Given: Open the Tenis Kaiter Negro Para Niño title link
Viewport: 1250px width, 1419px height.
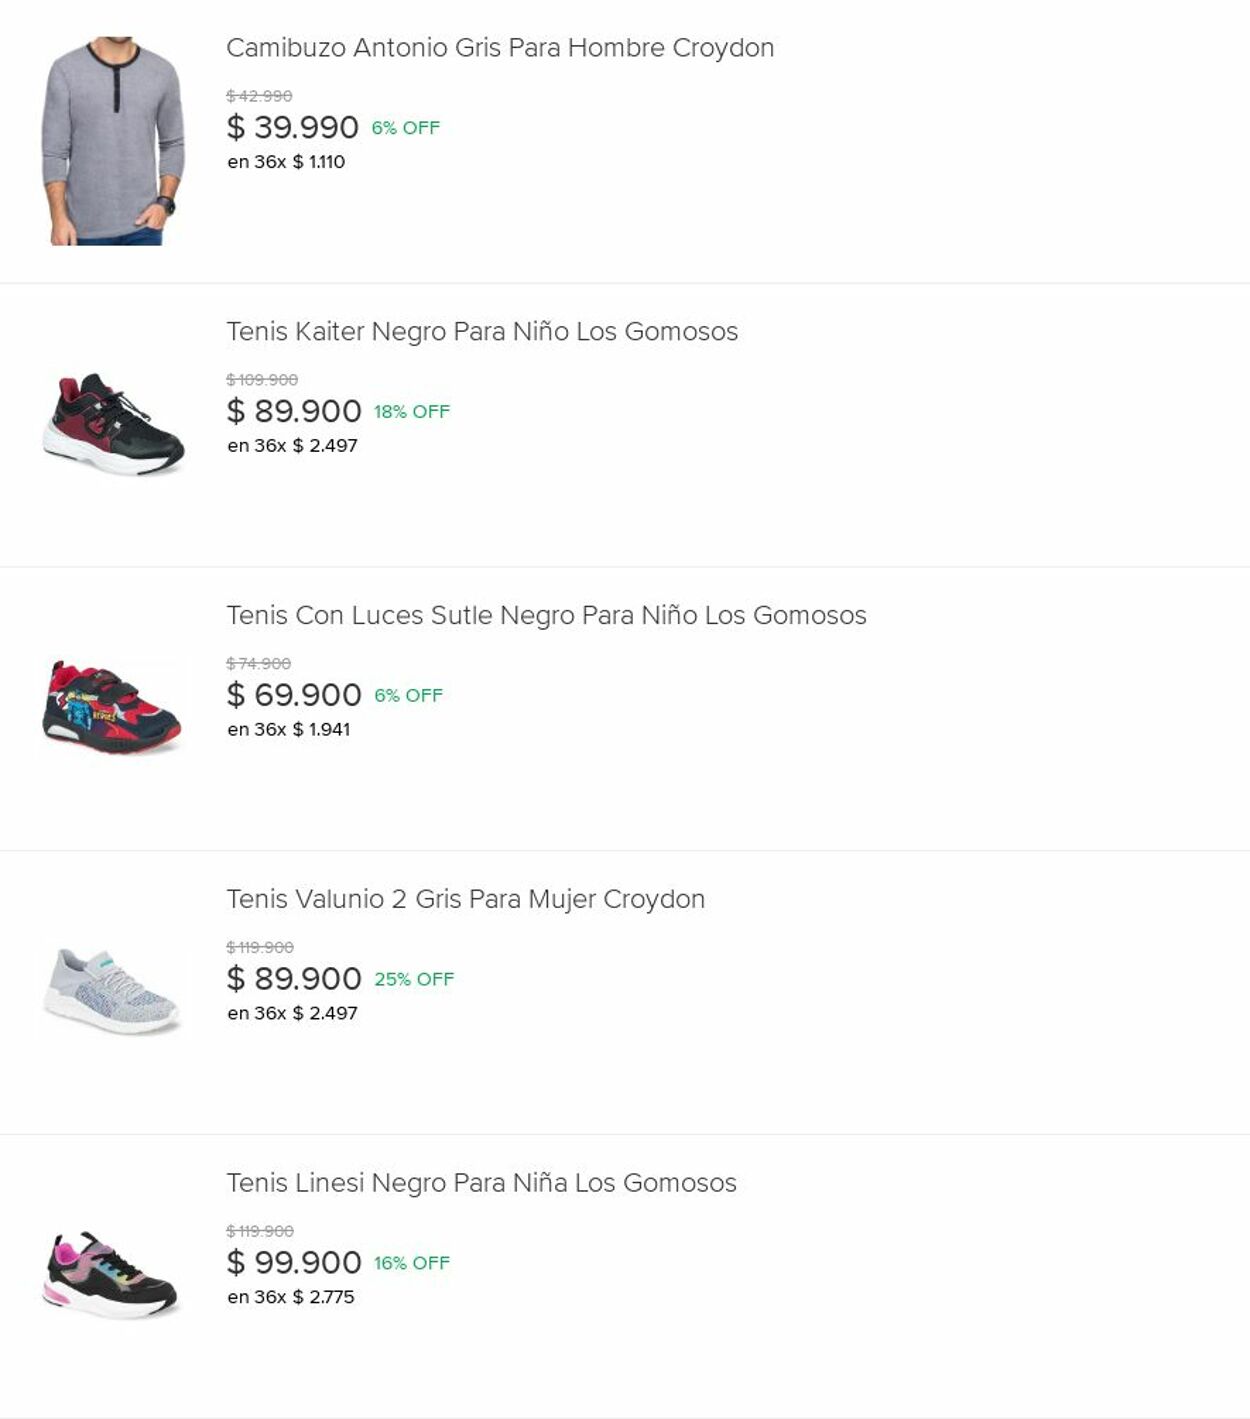Looking at the screenshot, I should click(x=482, y=332).
